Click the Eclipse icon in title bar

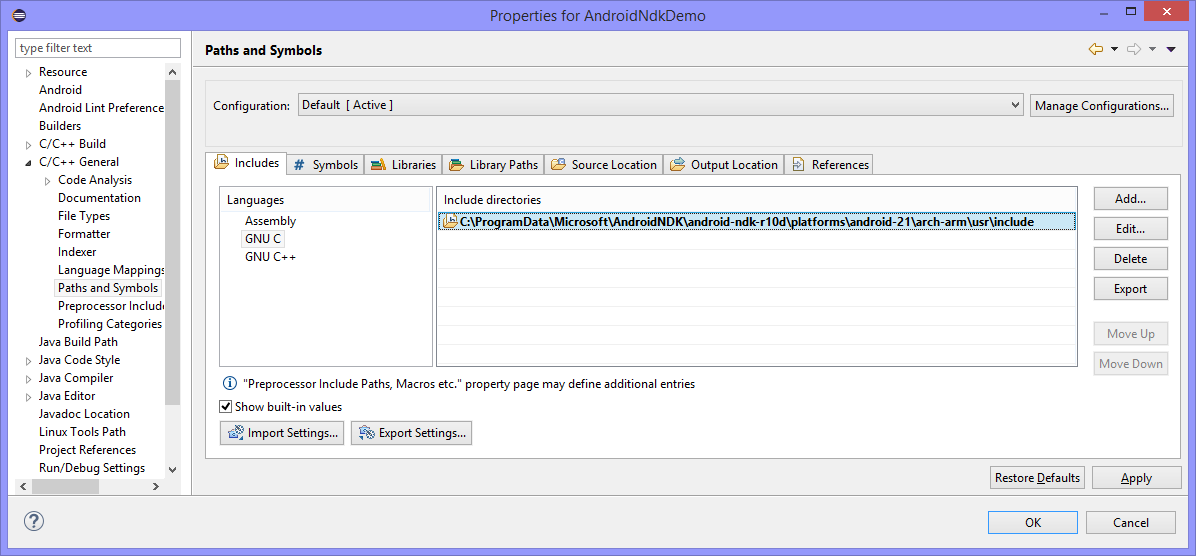click(19, 15)
